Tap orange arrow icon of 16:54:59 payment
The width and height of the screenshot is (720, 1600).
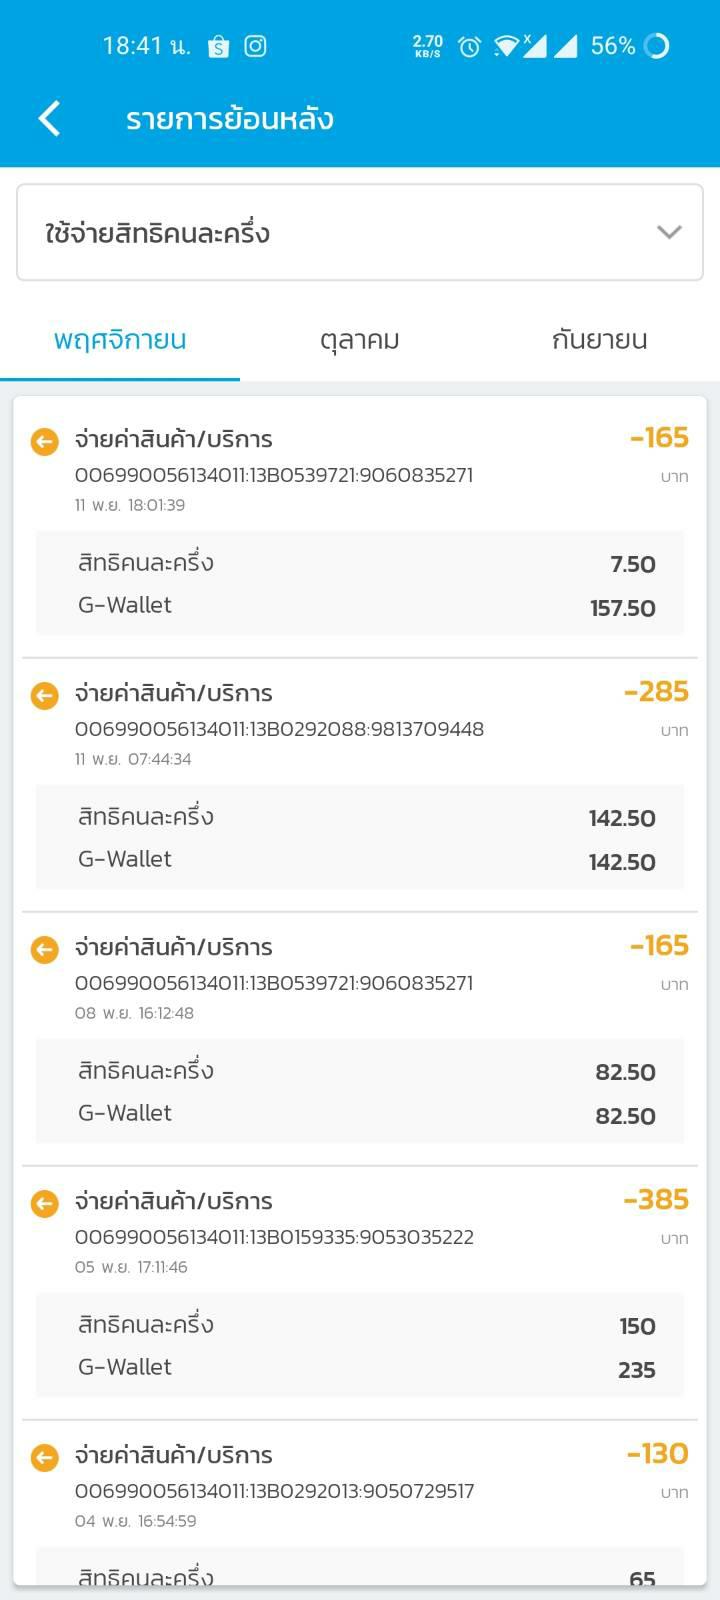click(x=45, y=1457)
